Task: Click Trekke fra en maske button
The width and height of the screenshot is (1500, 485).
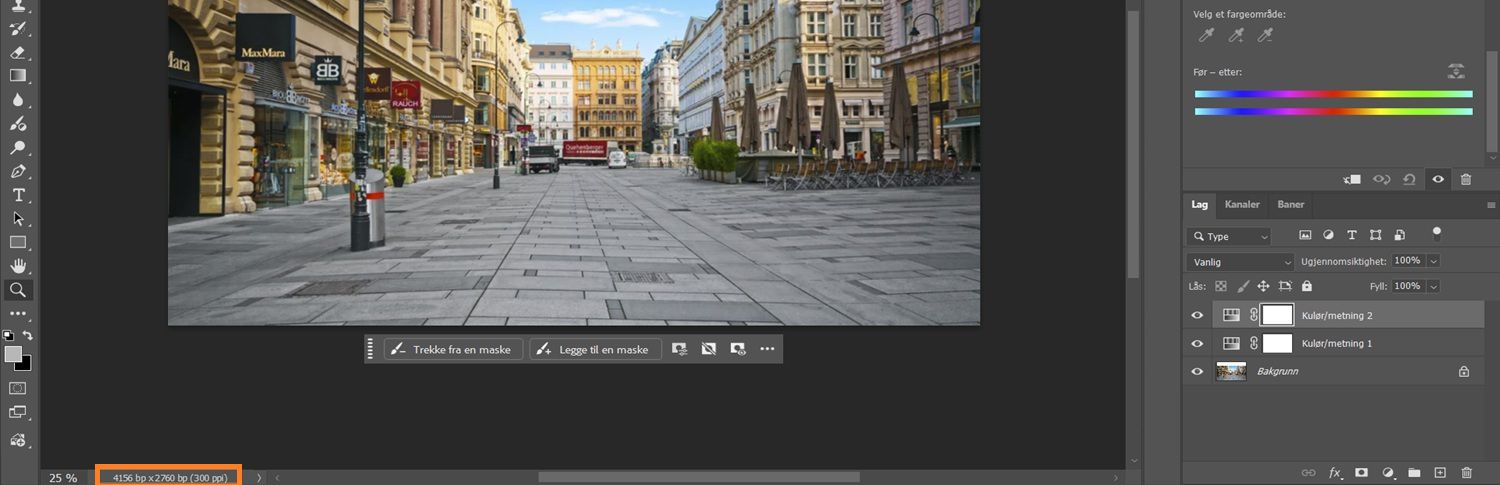Action: [453, 349]
